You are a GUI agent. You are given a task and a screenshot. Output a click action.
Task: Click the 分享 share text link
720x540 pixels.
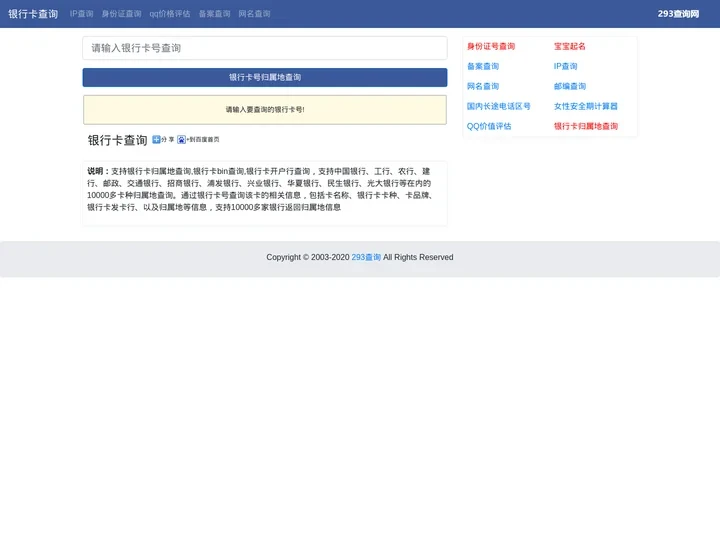click(168, 139)
